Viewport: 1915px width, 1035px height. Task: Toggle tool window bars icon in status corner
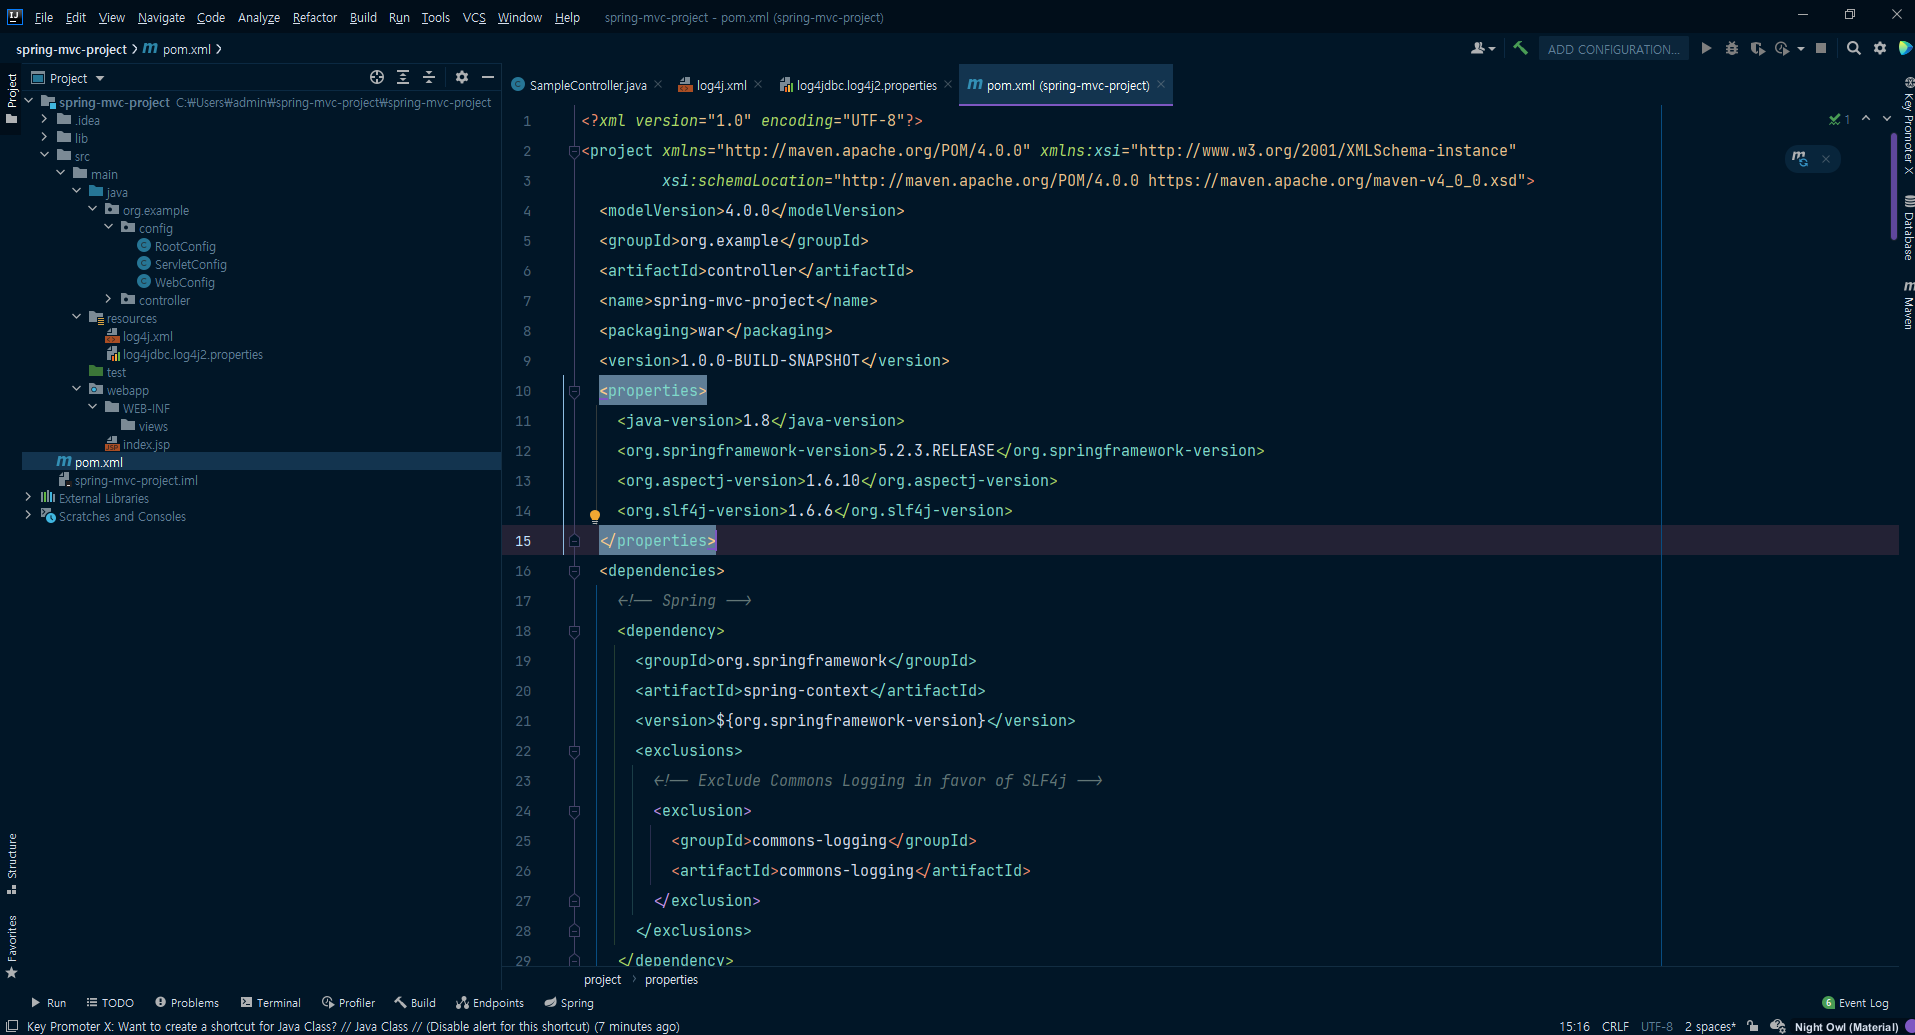[12, 1026]
